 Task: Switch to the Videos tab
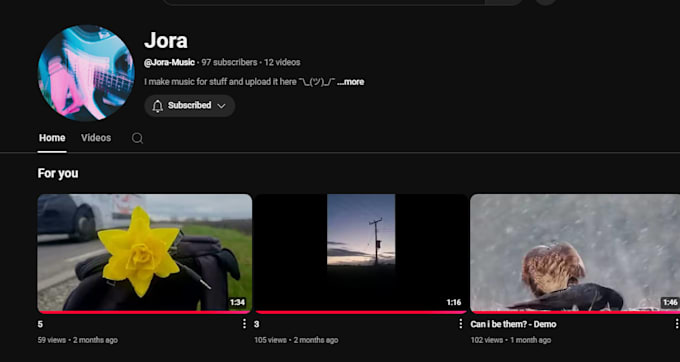click(x=96, y=138)
